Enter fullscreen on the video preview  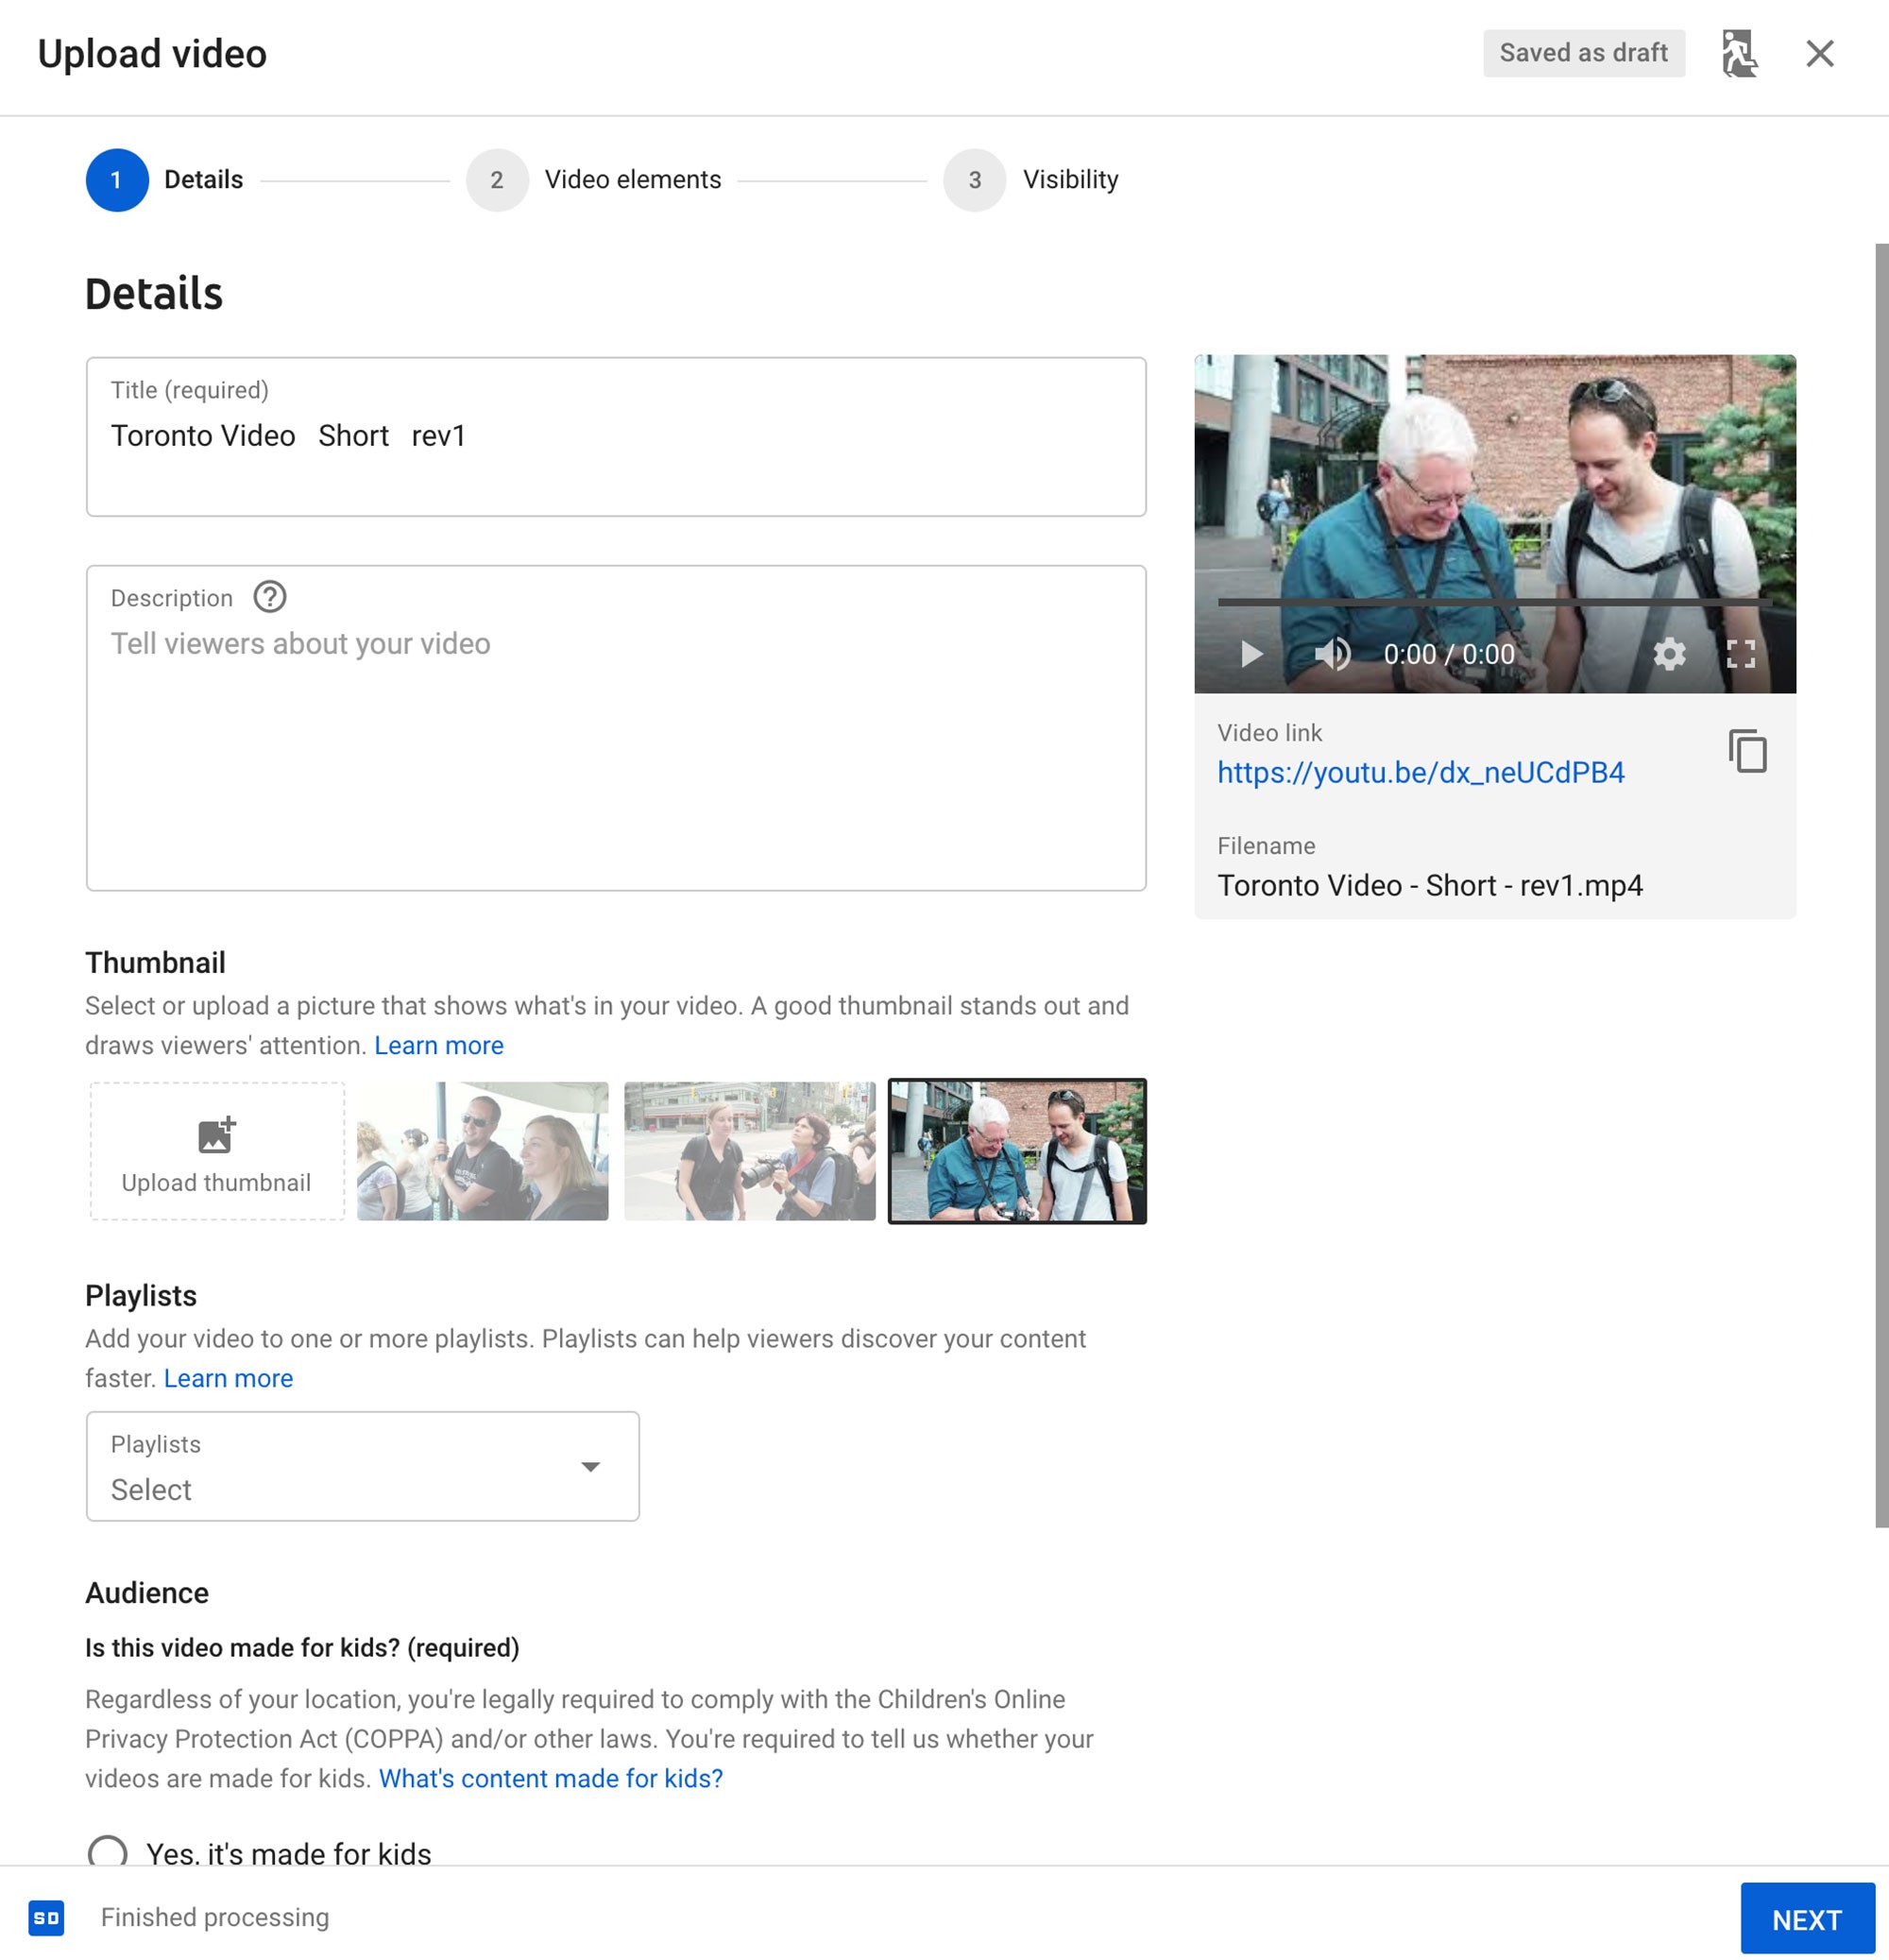point(1741,654)
